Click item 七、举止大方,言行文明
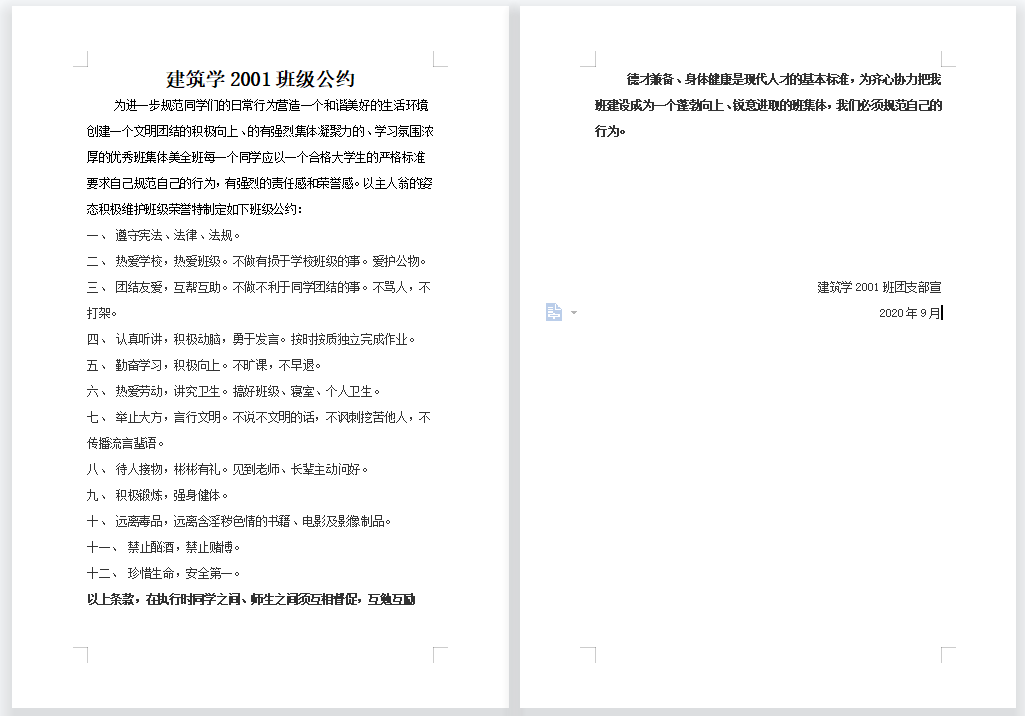Image resolution: width=1025 pixels, height=716 pixels. tap(258, 417)
